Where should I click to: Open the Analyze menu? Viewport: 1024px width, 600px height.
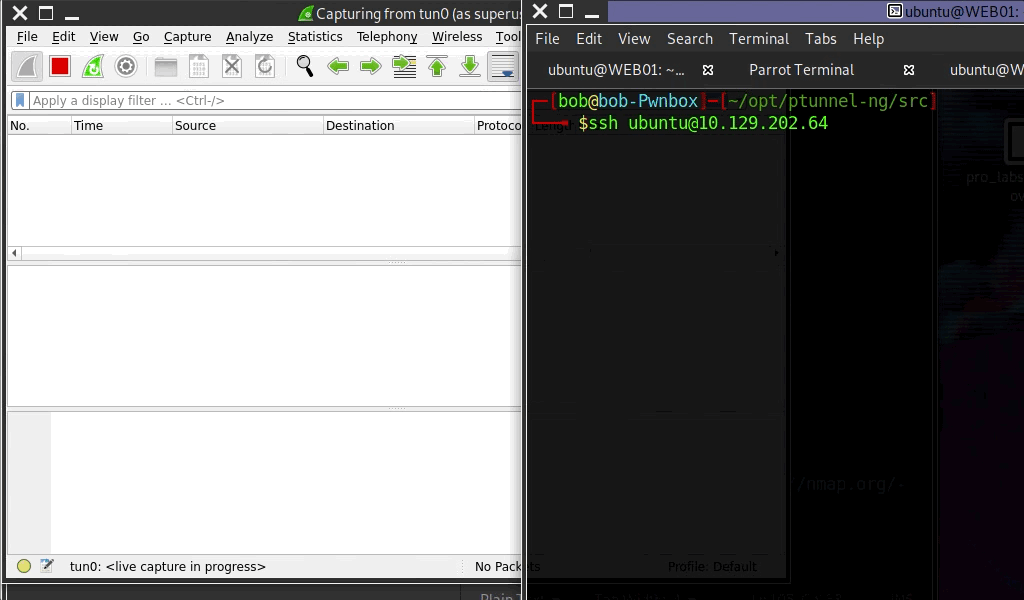tap(249, 37)
